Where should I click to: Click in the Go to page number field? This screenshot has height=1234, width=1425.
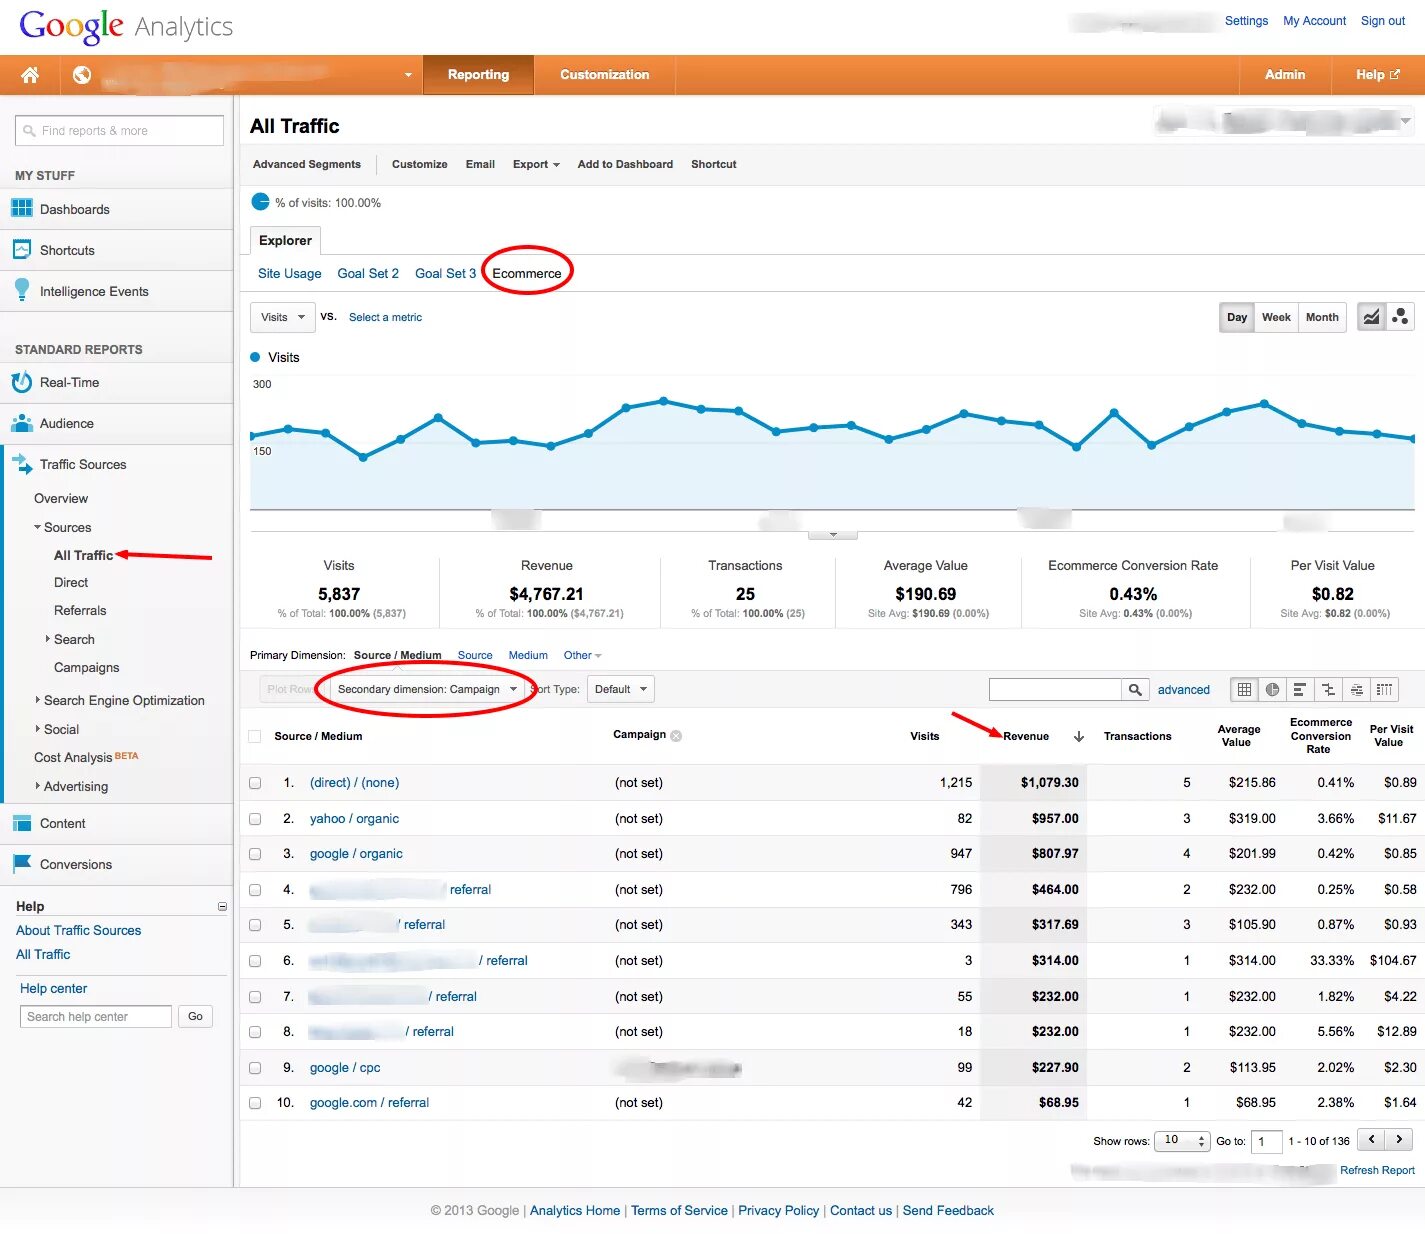coord(1267,1141)
